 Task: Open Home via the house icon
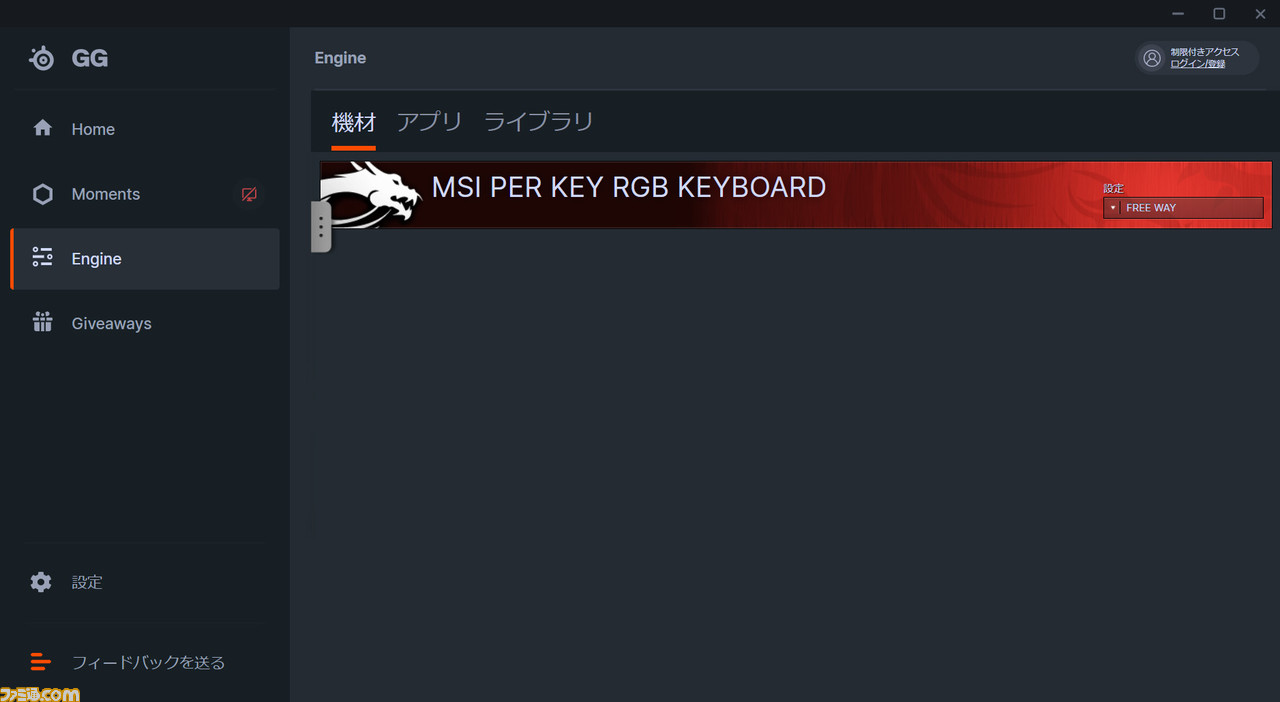(42, 128)
